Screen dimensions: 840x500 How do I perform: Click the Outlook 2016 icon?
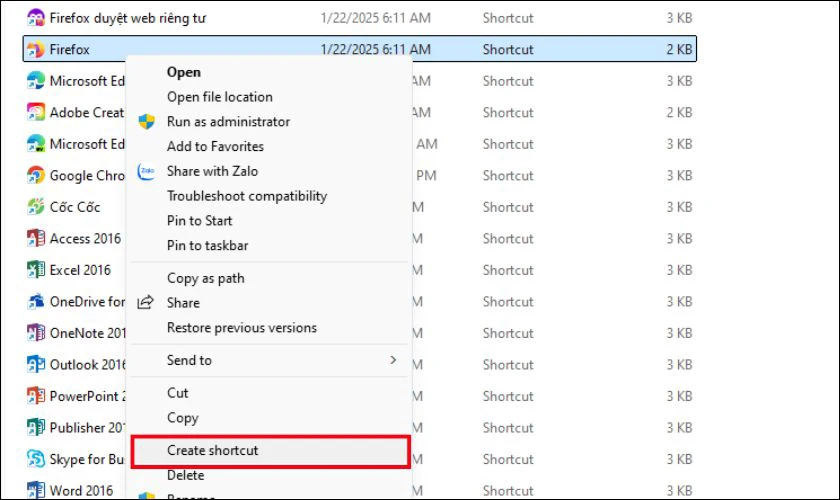click(x=36, y=364)
